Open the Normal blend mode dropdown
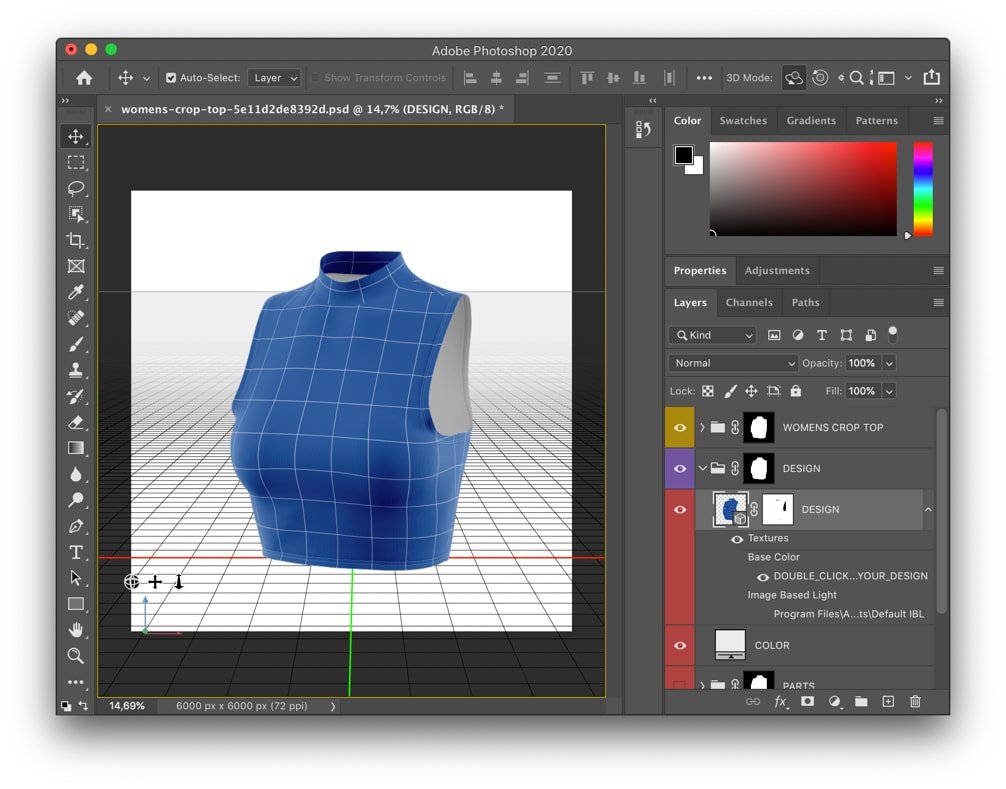Screen dimensions: 1006x789 click(x=733, y=363)
